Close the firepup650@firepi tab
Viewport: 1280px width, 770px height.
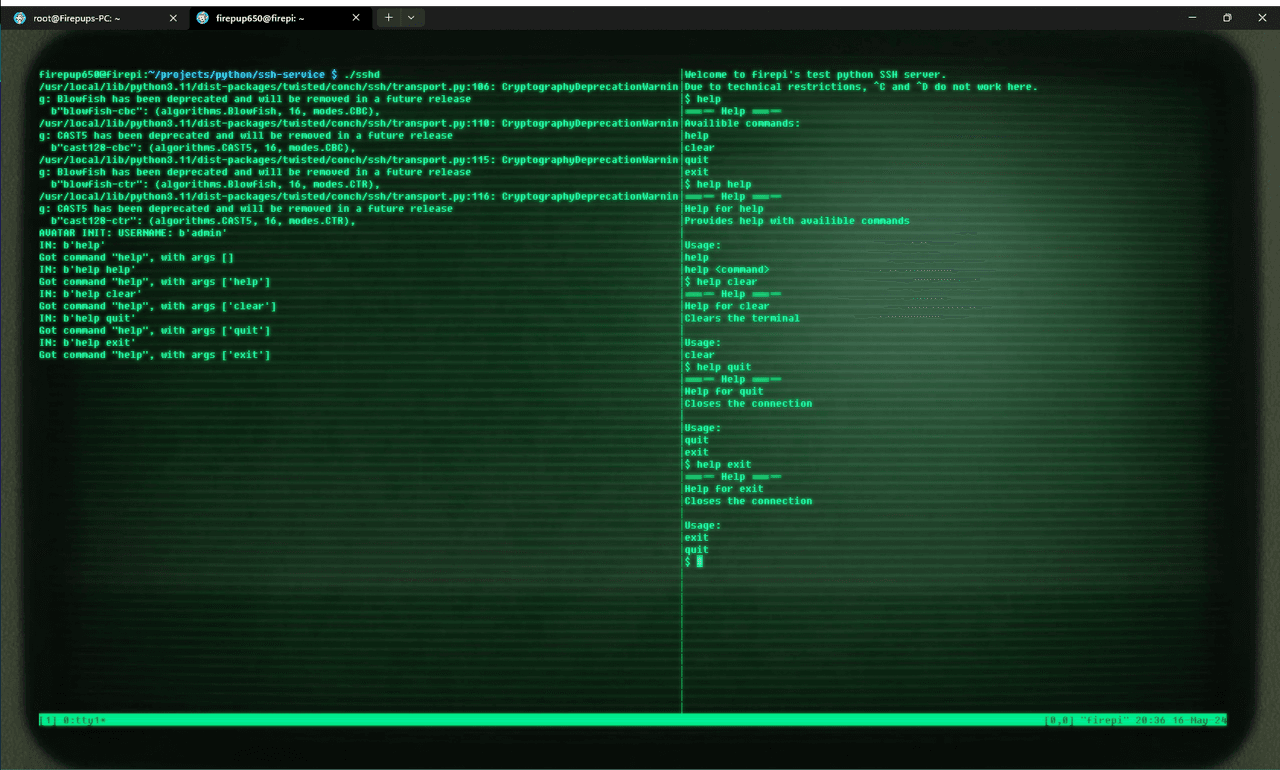click(x=356, y=17)
